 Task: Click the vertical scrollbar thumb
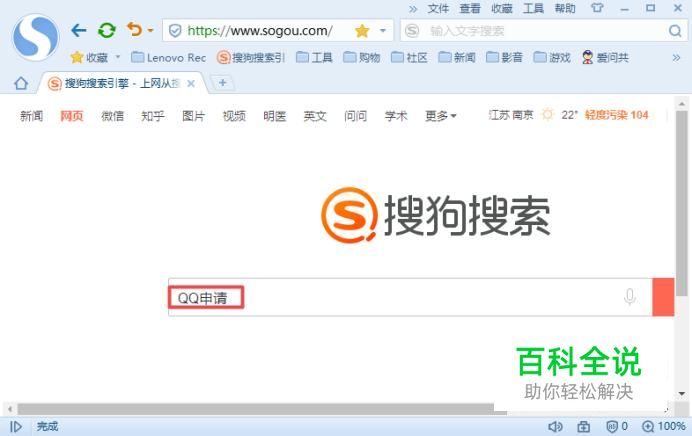pos(682,203)
